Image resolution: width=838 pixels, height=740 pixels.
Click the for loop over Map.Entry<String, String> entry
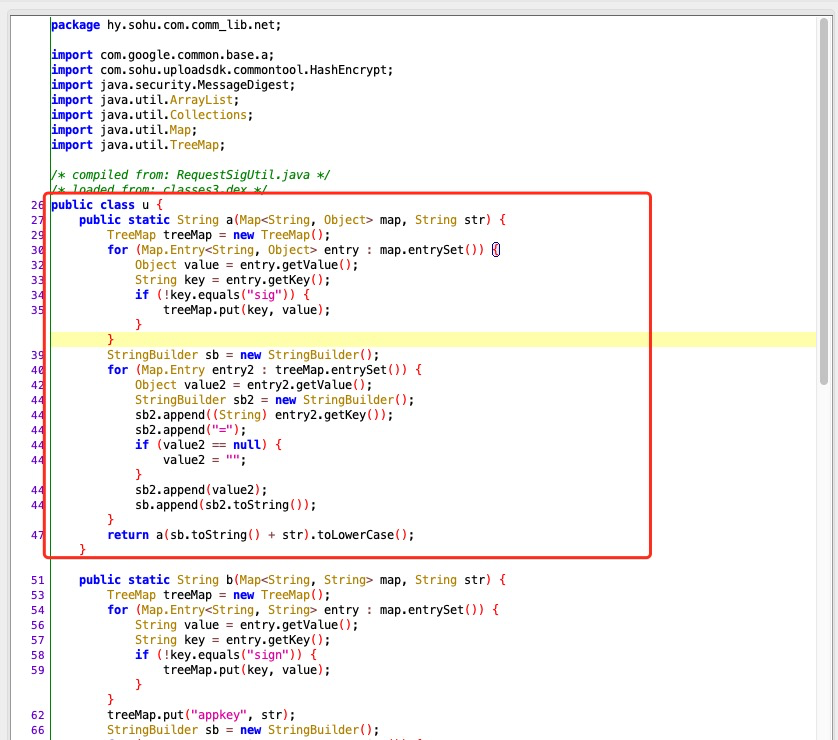point(303,610)
